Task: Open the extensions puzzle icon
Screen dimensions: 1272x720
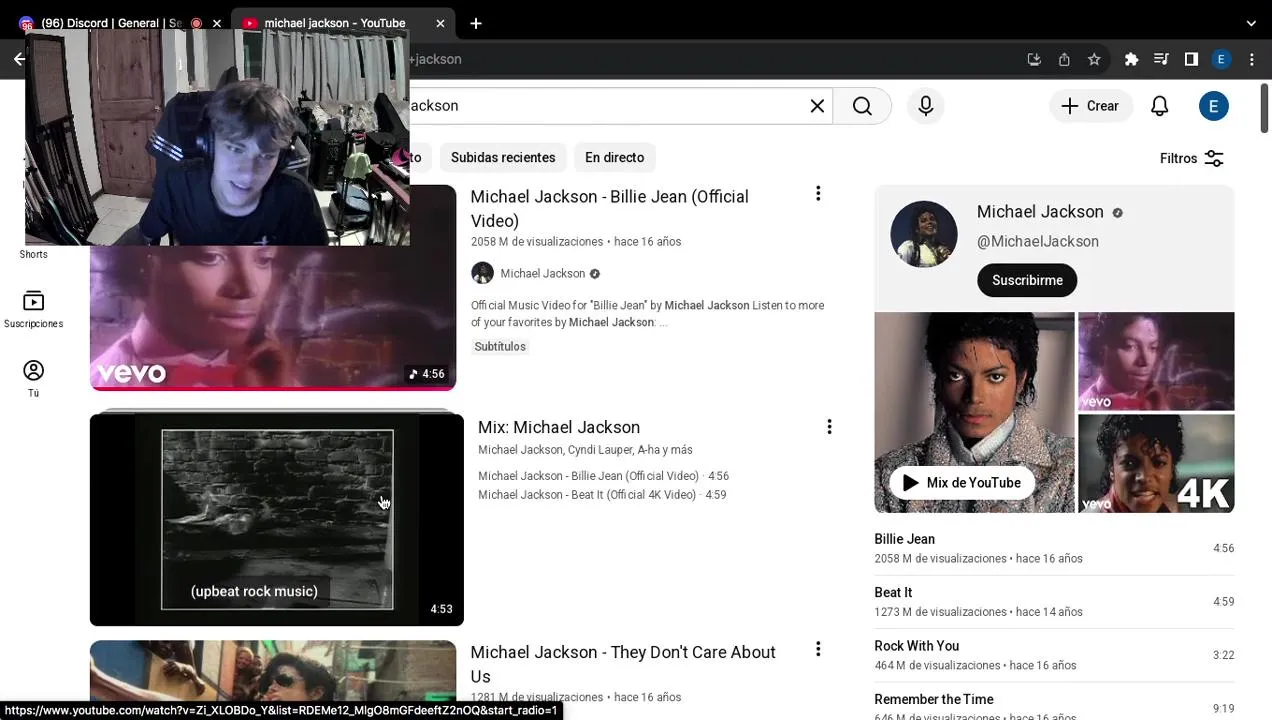Action: 1131,59
